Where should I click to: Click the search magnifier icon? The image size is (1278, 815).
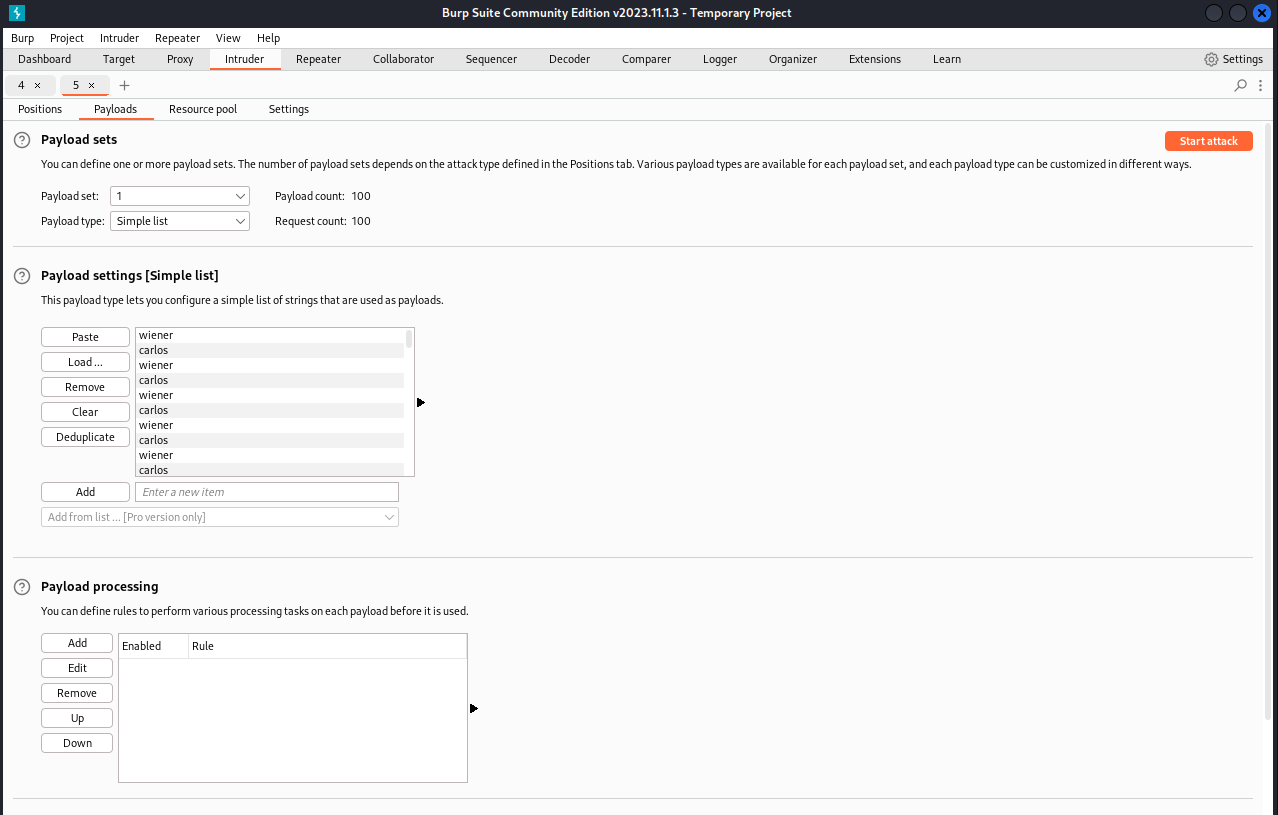pyautogui.click(x=1241, y=85)
